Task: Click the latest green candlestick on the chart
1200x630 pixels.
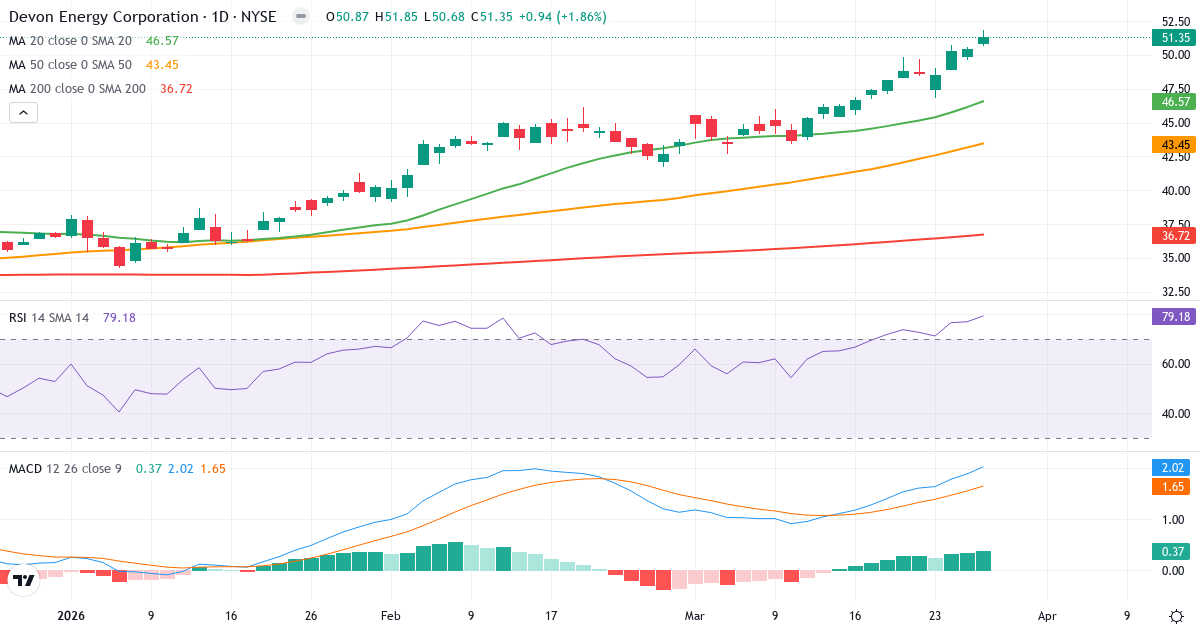Action: point(983,40)
